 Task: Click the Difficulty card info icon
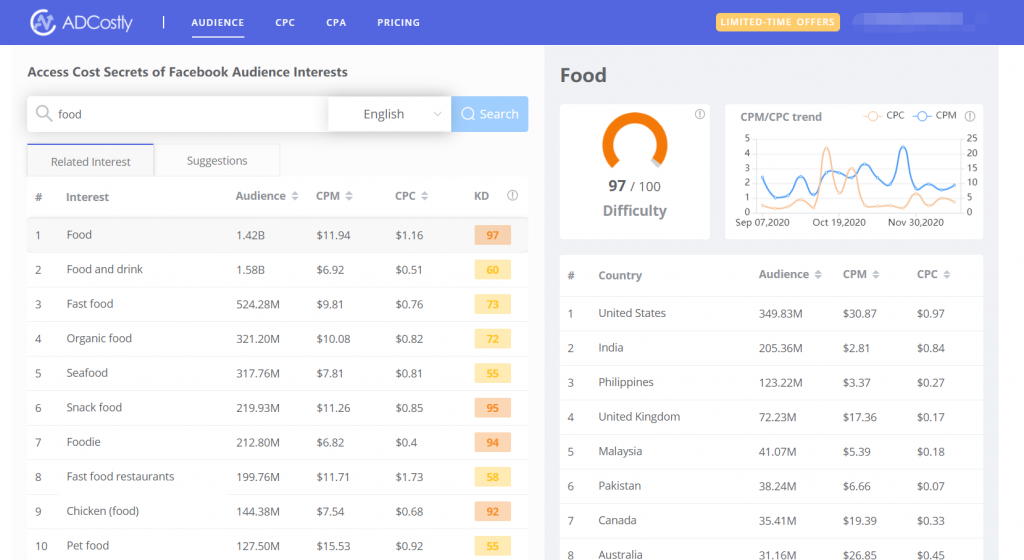tap(699, 114)
